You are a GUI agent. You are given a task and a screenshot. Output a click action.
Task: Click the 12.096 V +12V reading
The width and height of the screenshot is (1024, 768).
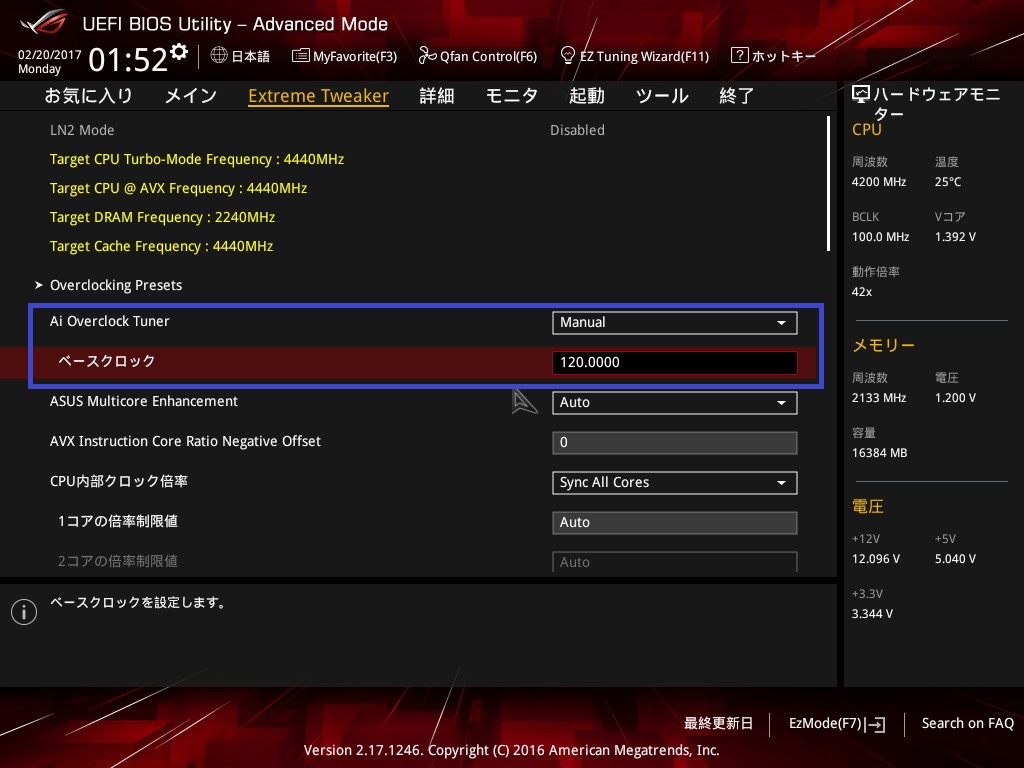pos(876,559)
